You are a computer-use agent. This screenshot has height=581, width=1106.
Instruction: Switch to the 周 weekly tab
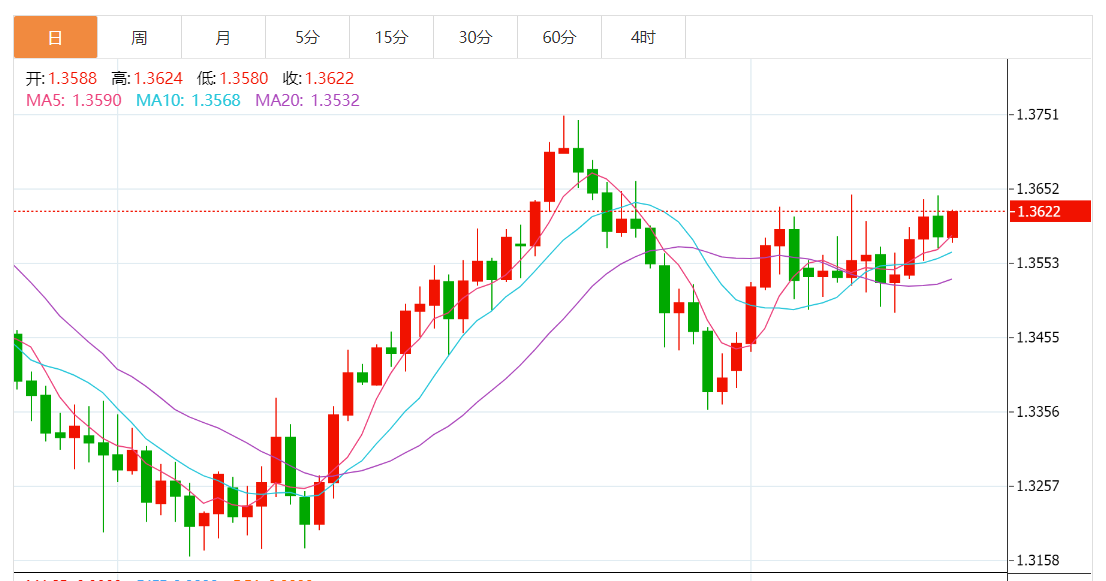click(139, 38)
